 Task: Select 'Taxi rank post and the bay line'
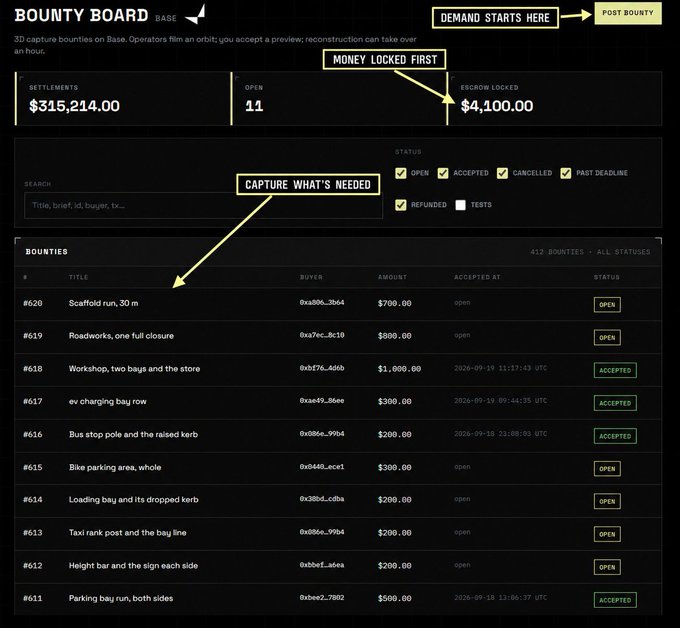[x=128, y=533]
